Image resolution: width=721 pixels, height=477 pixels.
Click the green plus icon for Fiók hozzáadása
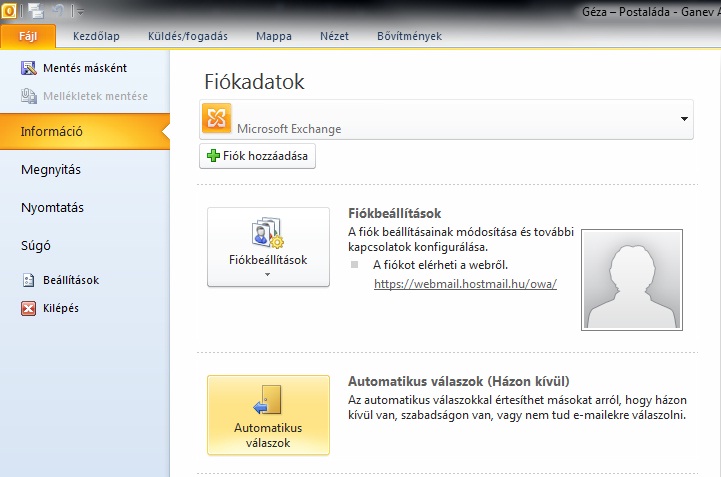click(213, 156)
